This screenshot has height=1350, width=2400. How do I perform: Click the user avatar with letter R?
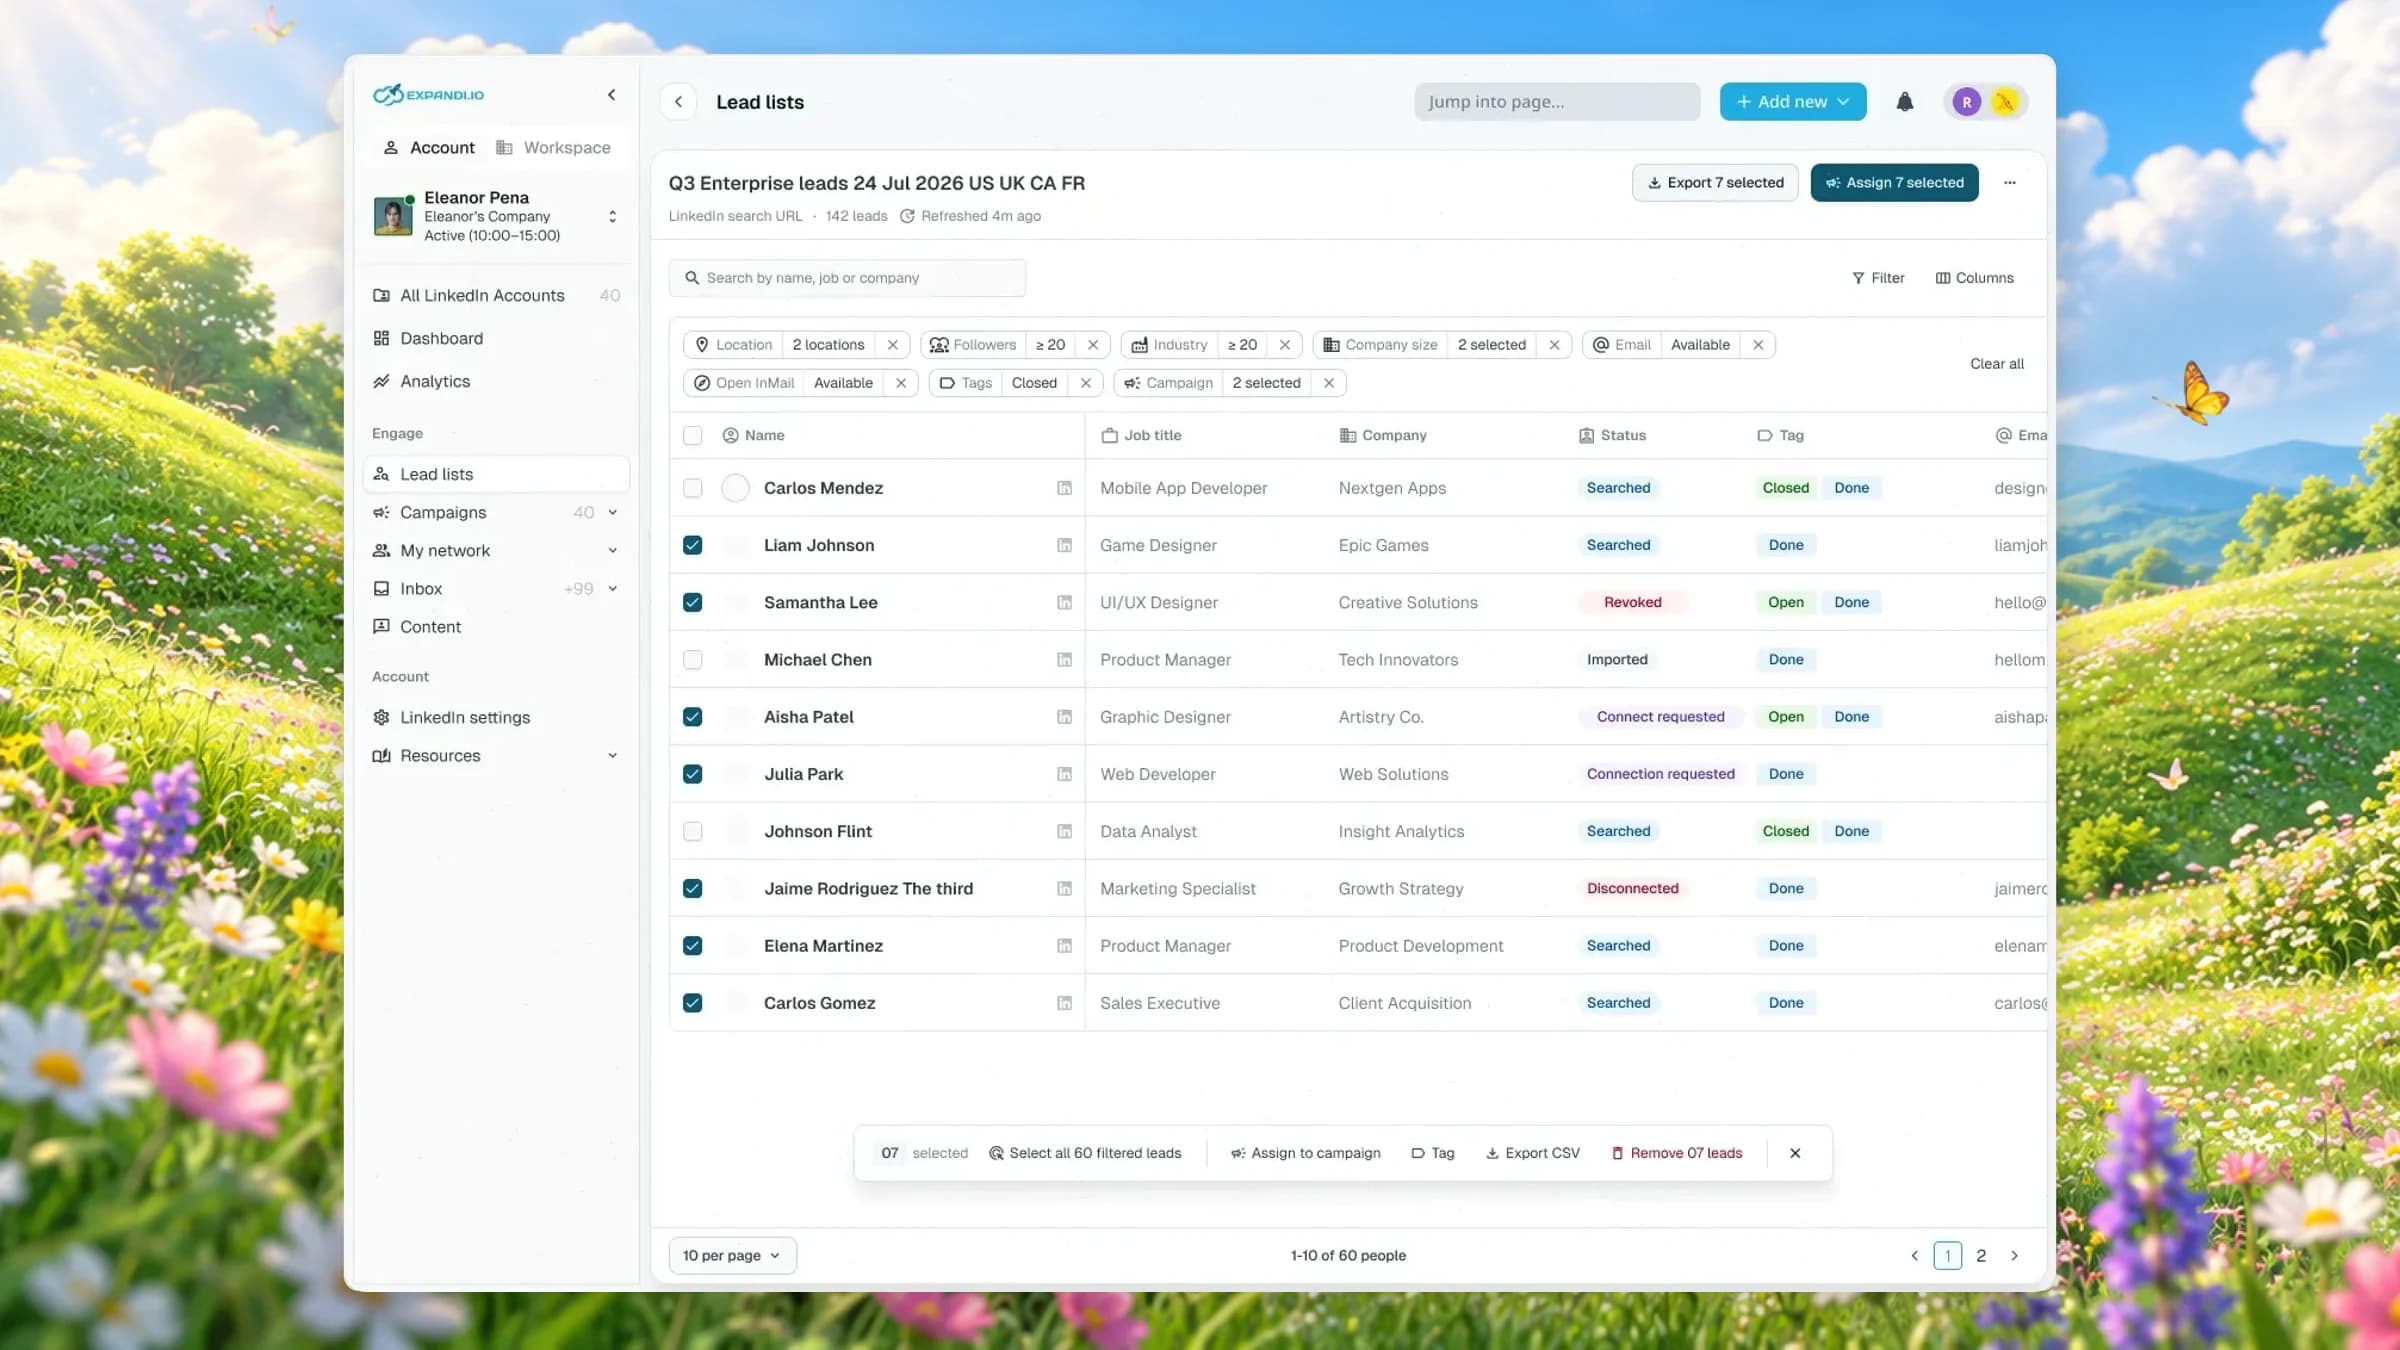click(1966, 102)
